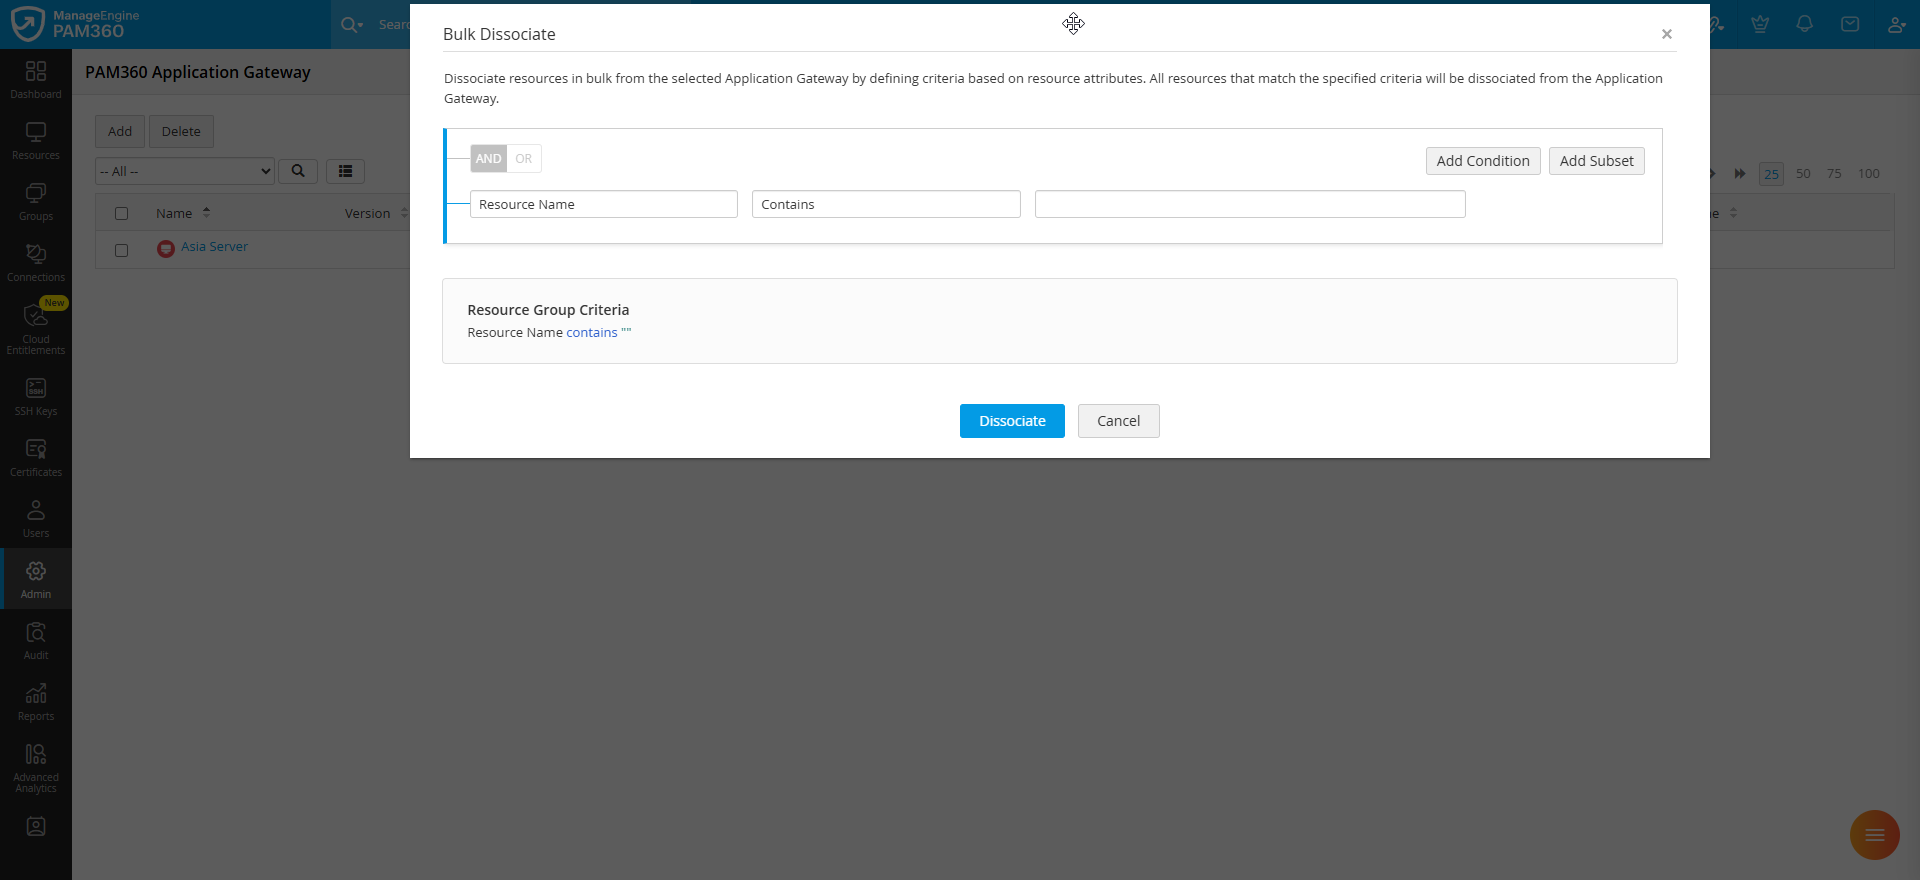This screenshot has width=1920, height=880.
Task: Go to Users in the sidebar
Action: coord(36,518)
